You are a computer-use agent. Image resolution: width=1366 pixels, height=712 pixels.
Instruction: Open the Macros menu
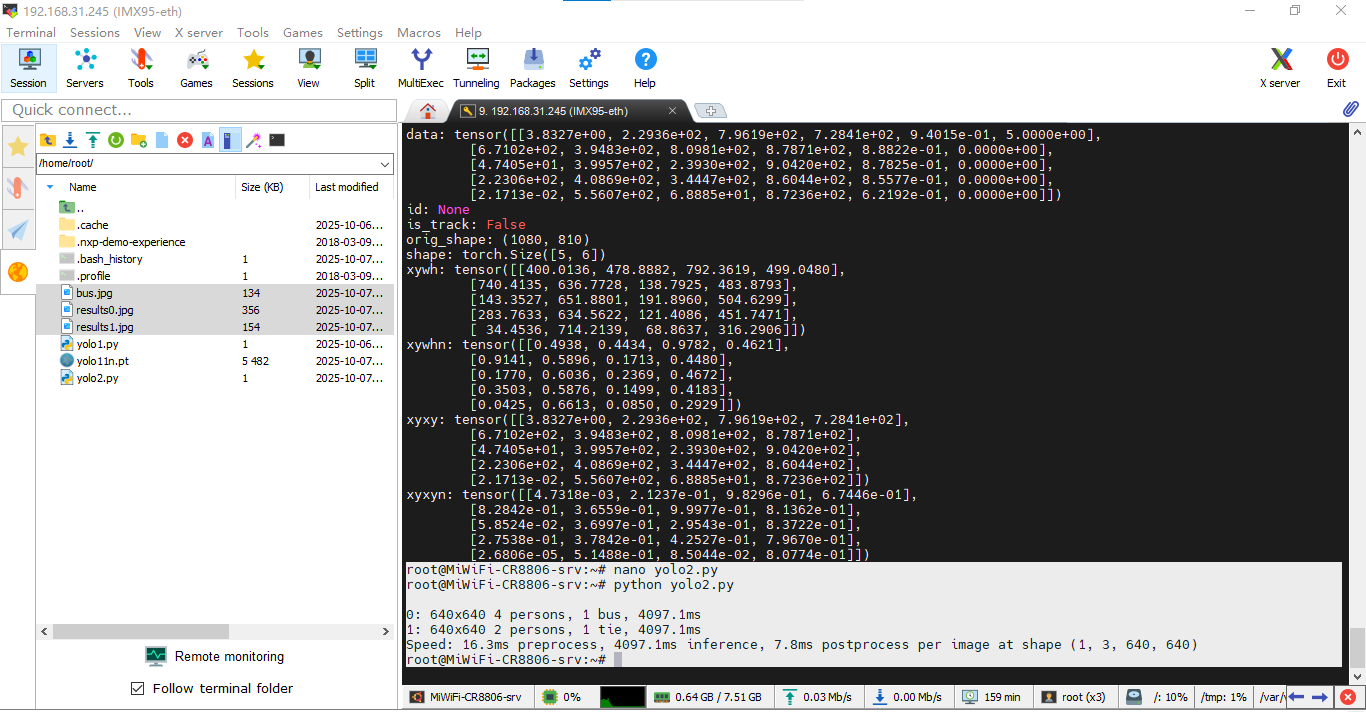[419, 33]
